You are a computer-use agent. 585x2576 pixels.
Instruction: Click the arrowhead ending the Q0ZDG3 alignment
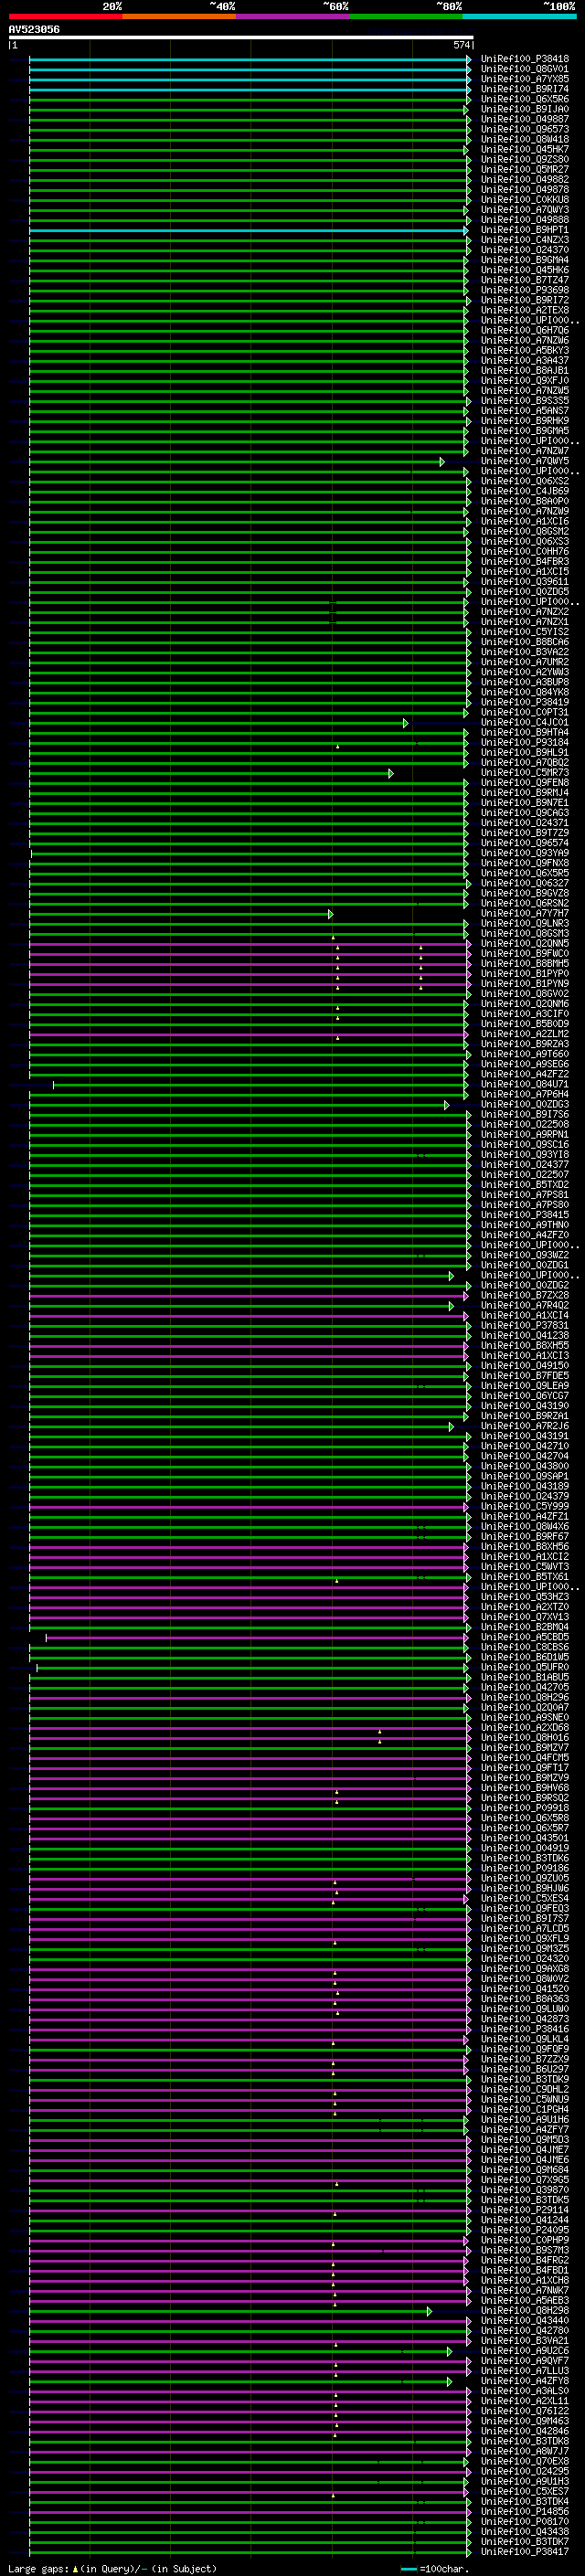pyautogui.click(x=447, y=1105)
